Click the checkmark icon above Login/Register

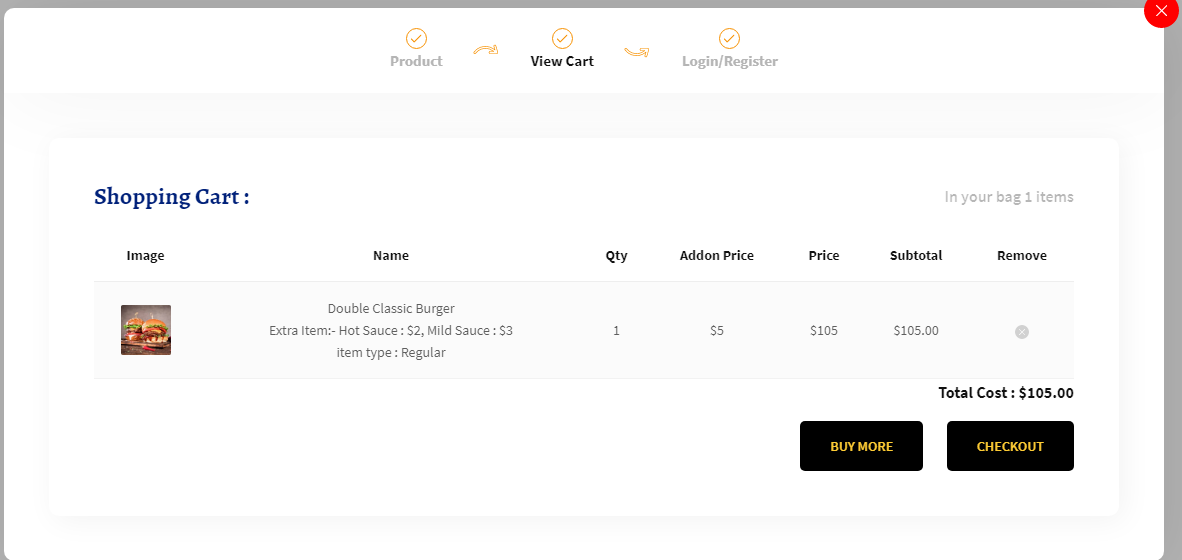point(729,38)
